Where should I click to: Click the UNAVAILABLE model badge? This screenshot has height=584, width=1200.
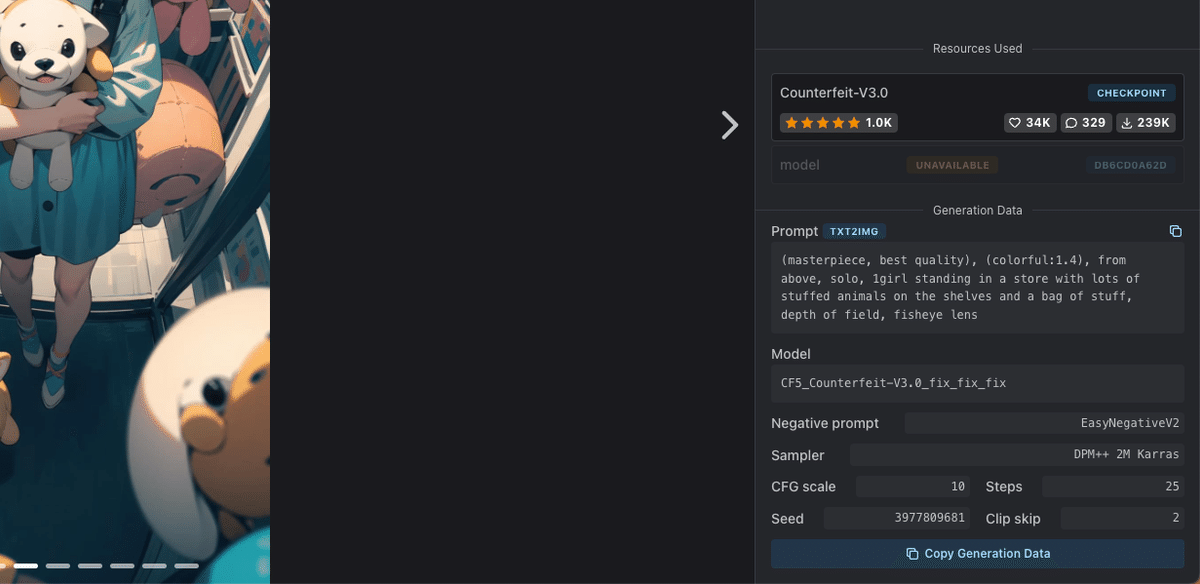[952, 165]
